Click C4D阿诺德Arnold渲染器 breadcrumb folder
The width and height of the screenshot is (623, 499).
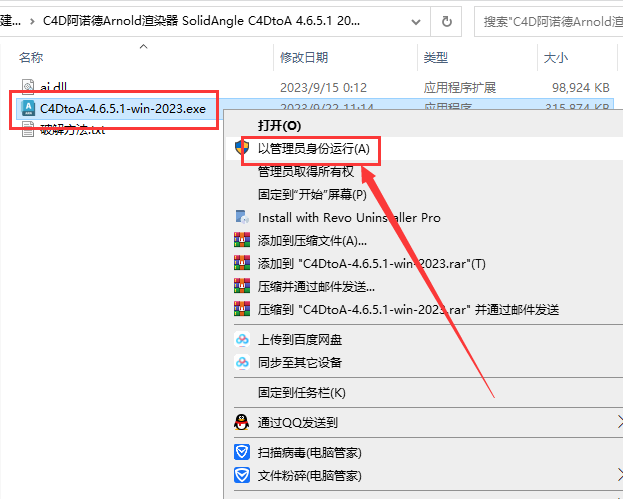[x=201, y=21]
